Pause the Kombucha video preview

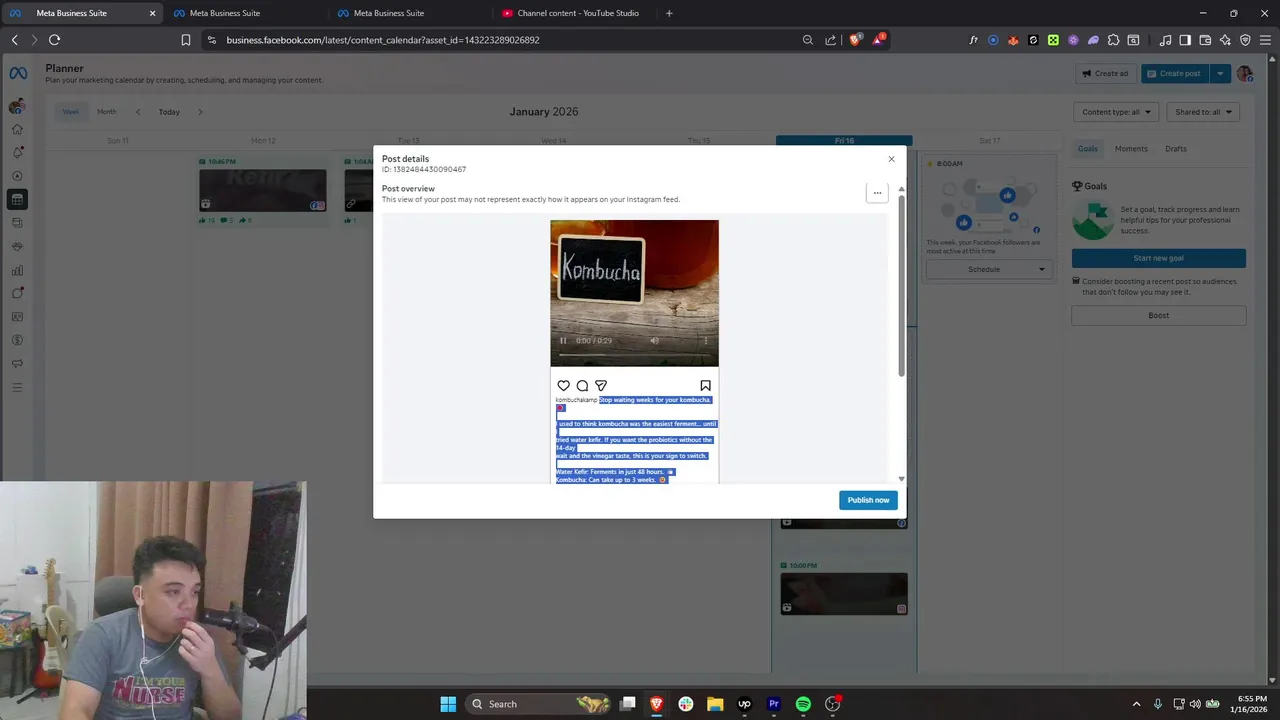pos(563,341)
